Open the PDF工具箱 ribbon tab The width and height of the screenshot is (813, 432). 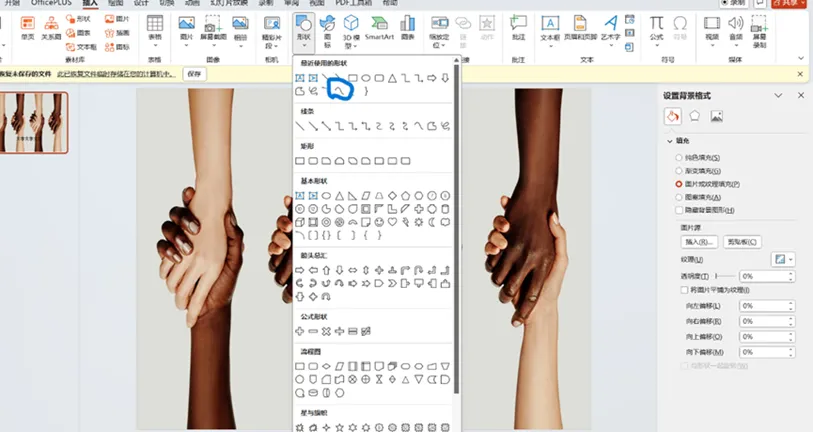click(x=353, y=3)
